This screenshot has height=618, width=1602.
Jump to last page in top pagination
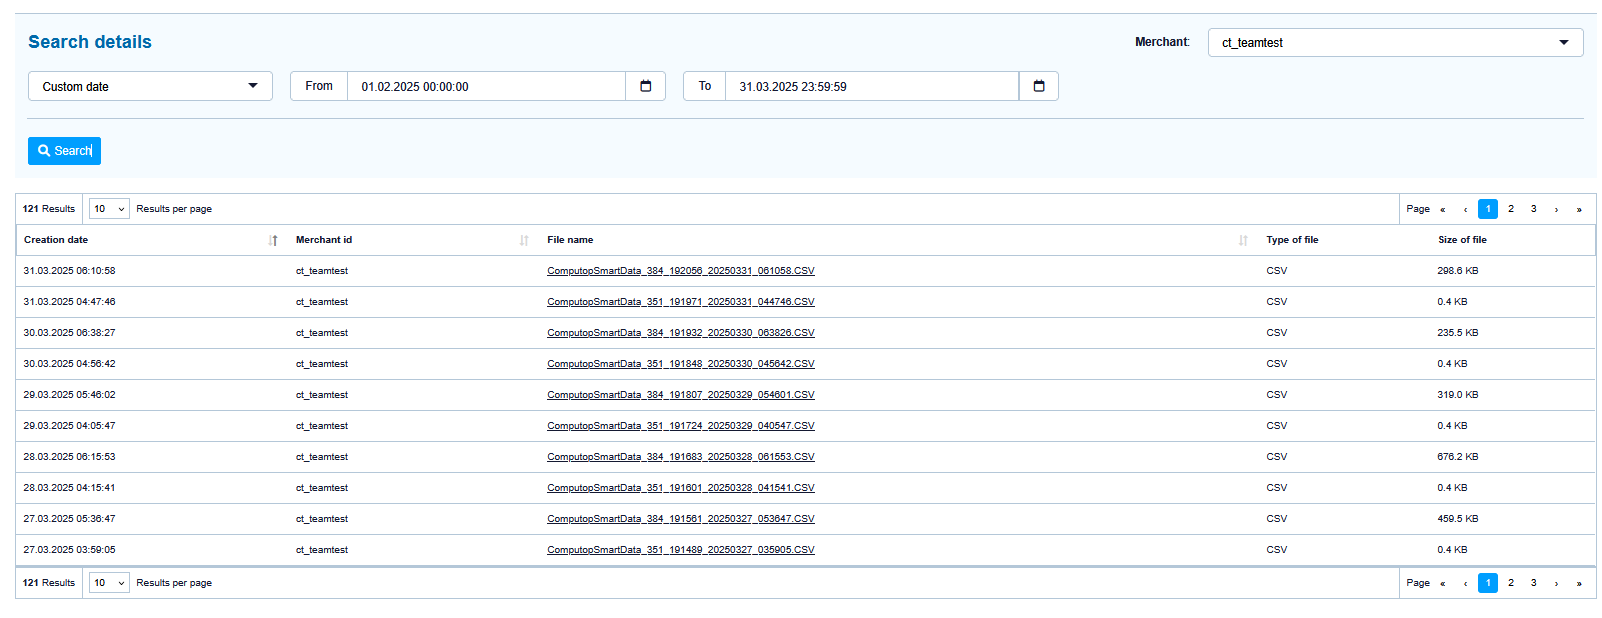[x=1579, y=209]
